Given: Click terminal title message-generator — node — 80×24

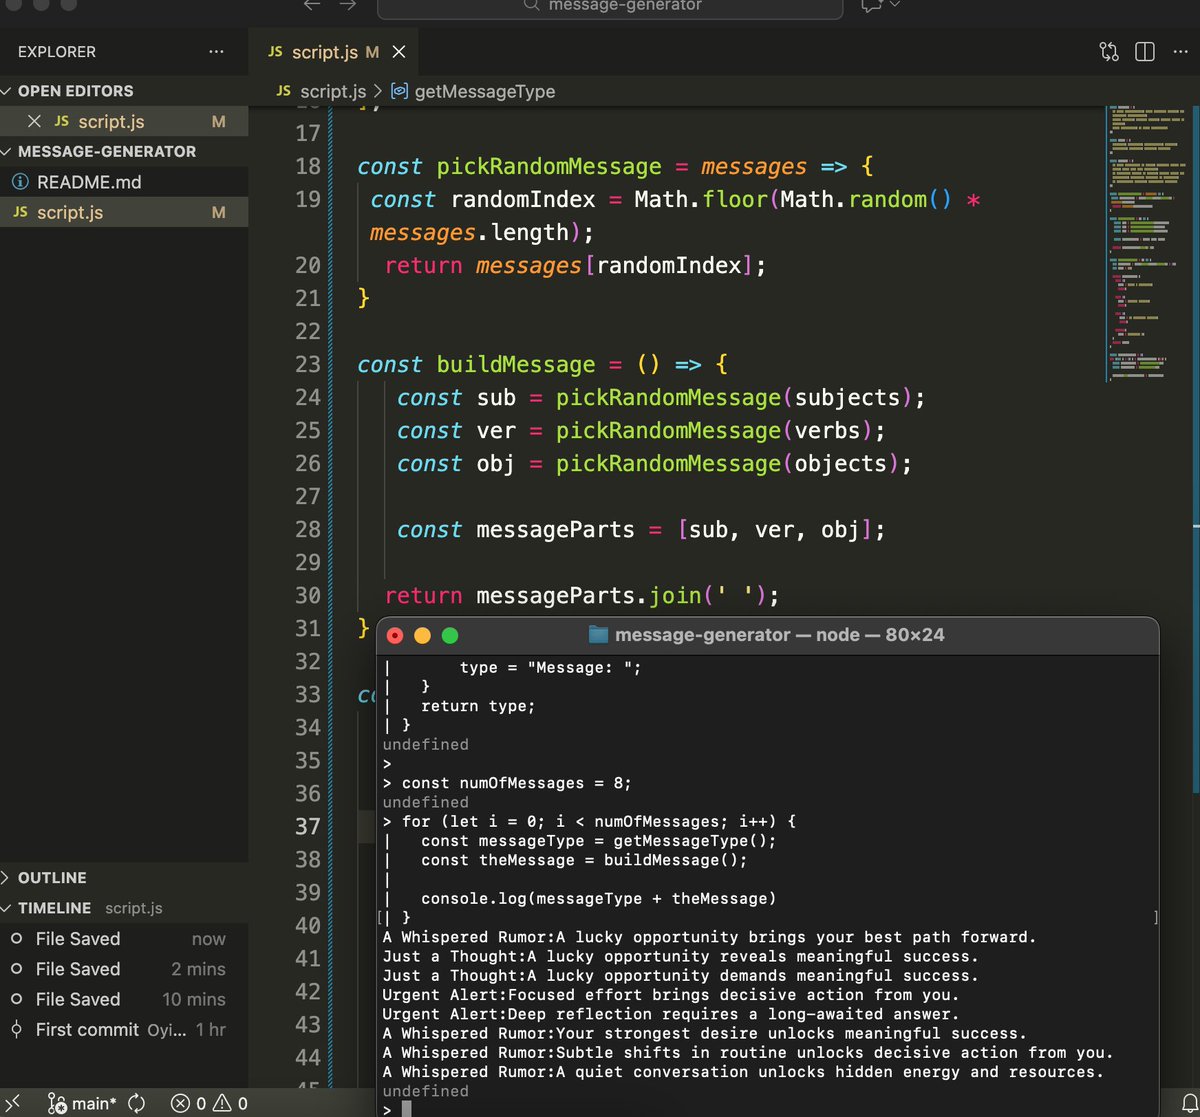Looking at the screenshot, I should tap(780, 635).
